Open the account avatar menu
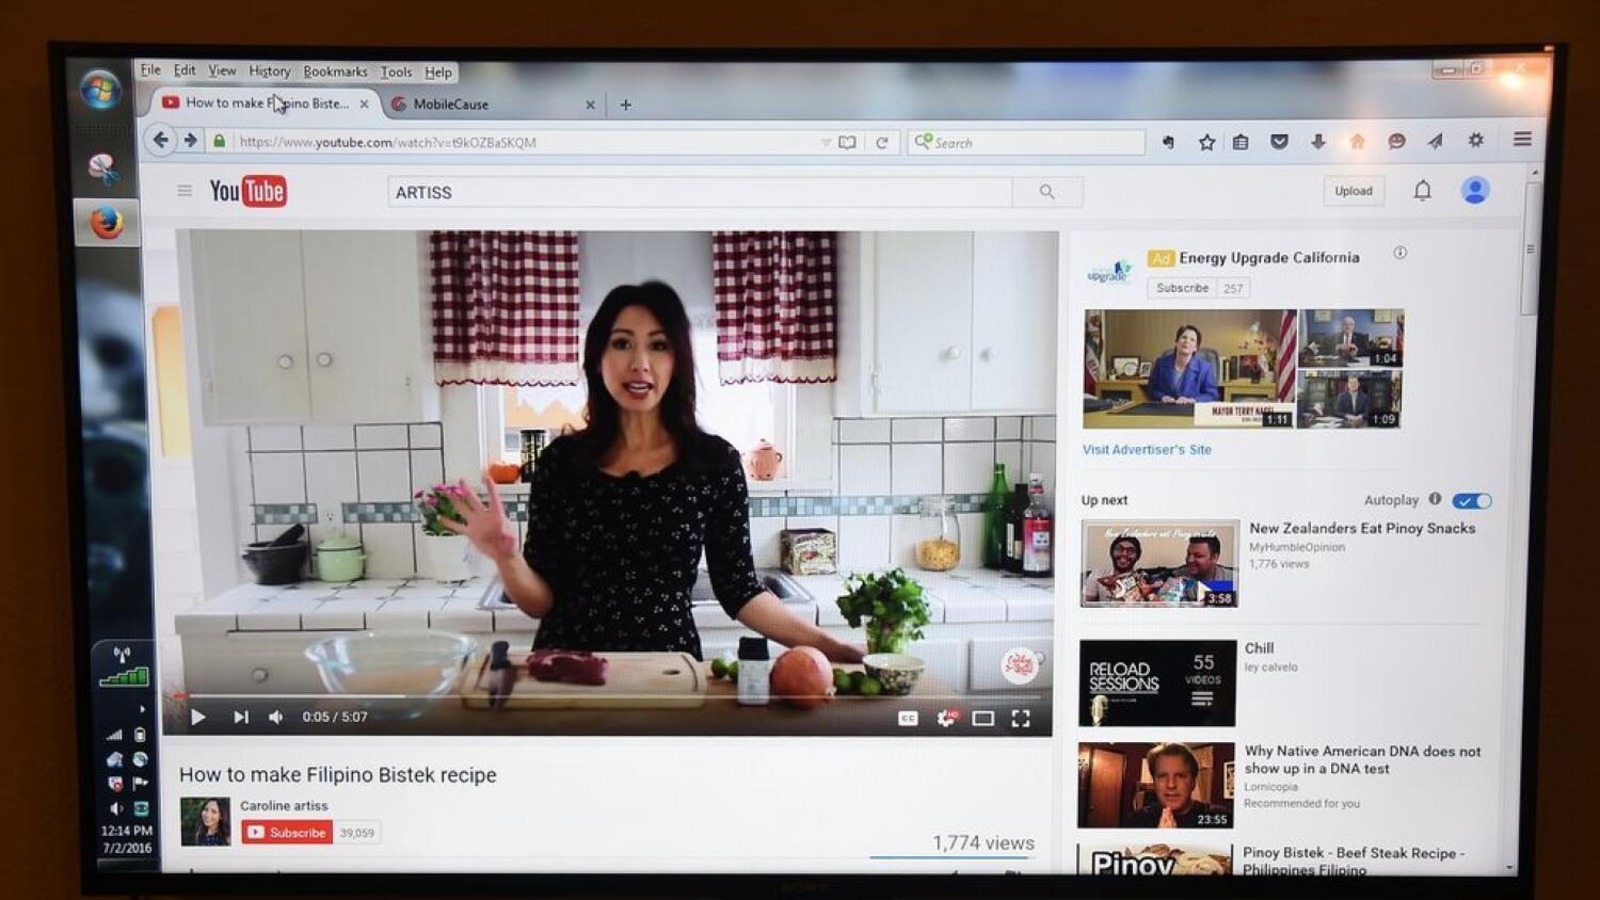The image size is (1600, 900). [x=1475, y=190]
